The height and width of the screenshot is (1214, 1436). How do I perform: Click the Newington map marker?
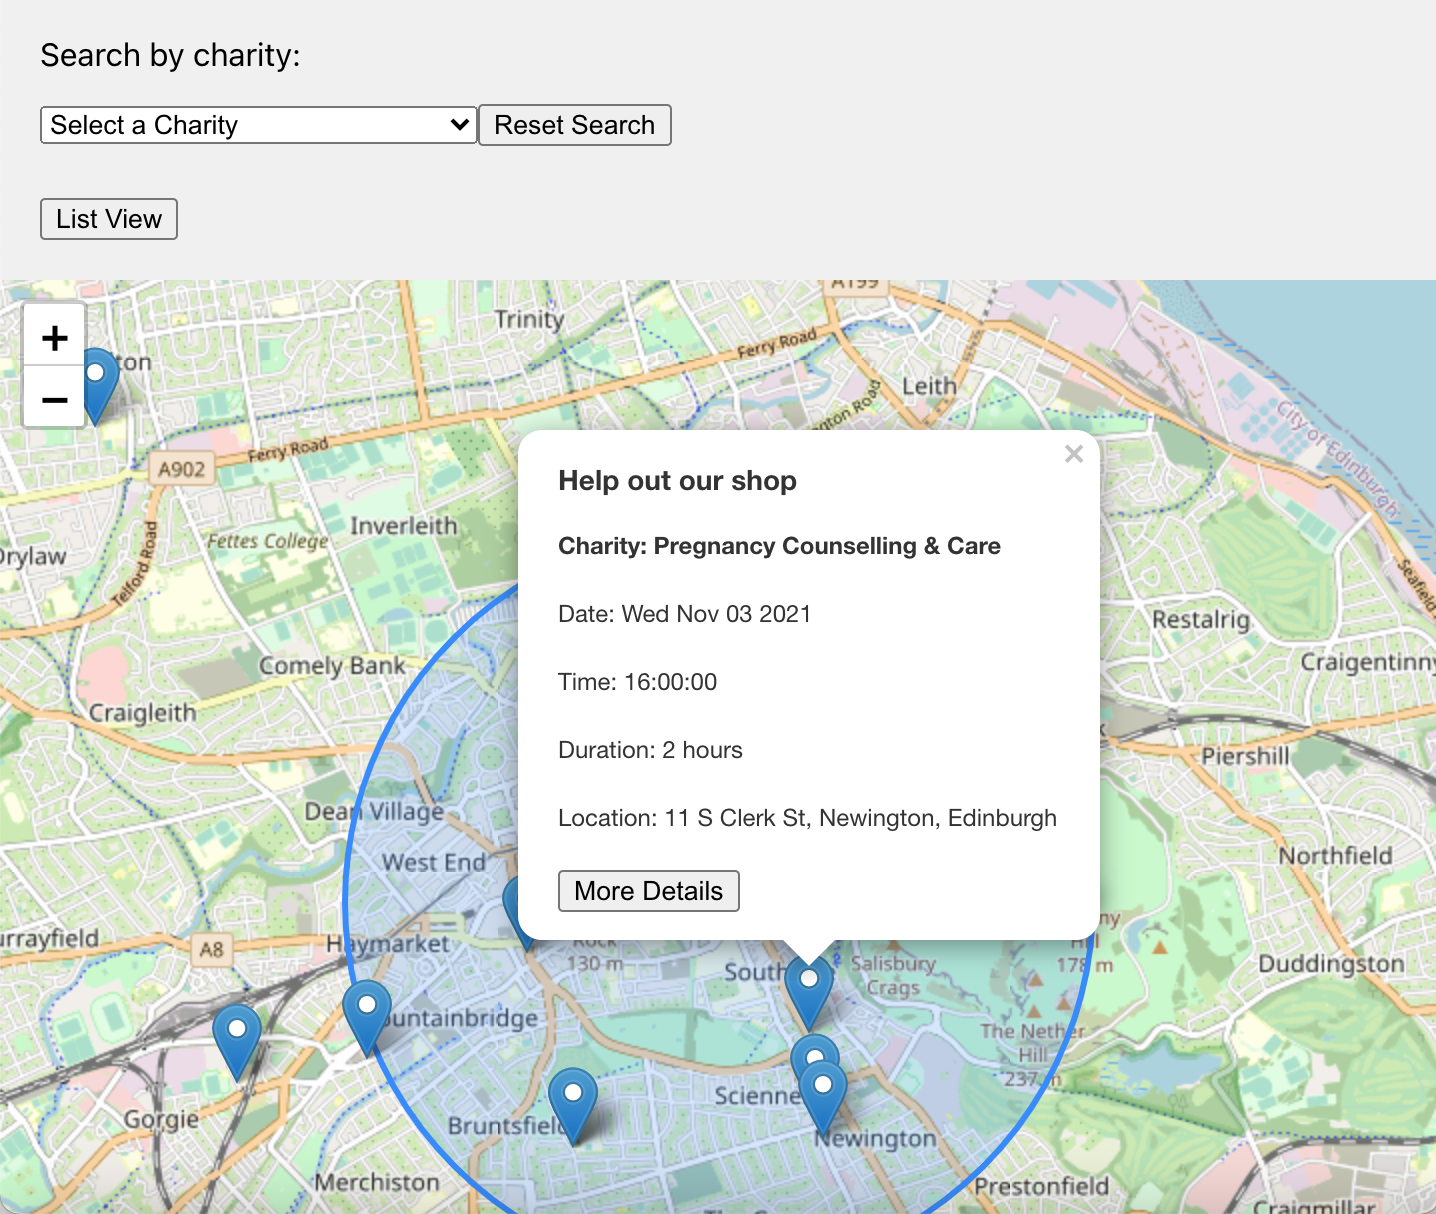822,1083
